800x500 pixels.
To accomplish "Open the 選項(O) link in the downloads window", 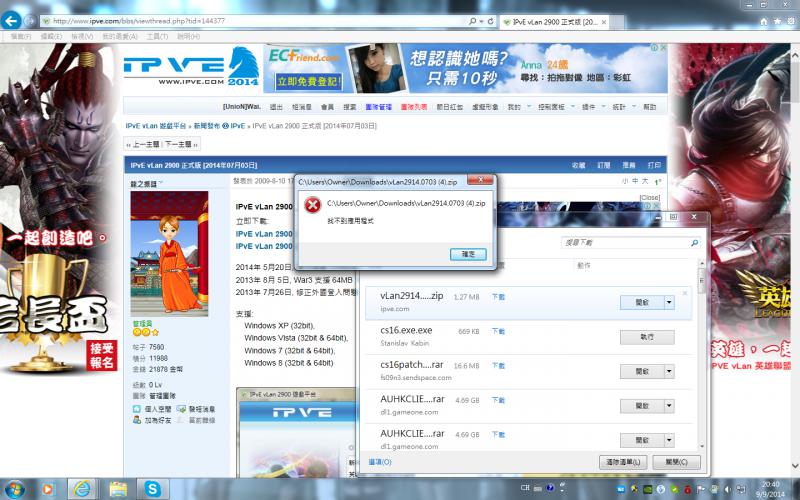I will [x=380, y=462].
